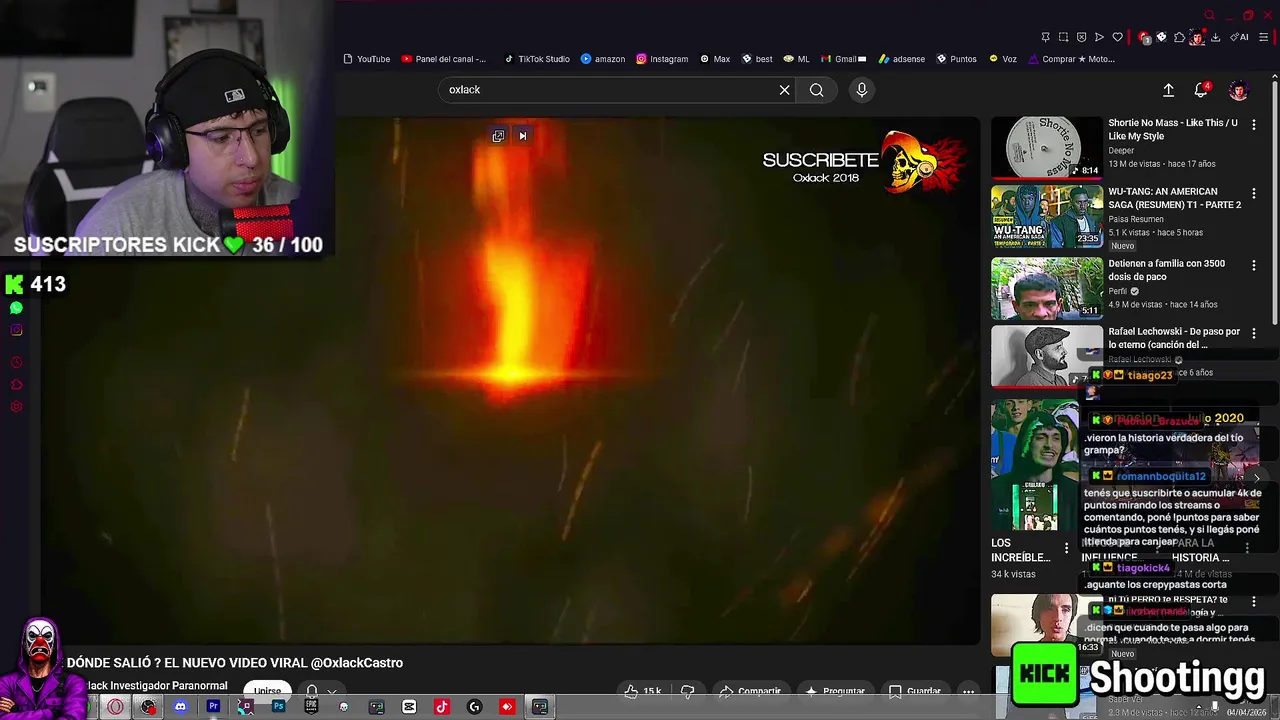Open YouTube notifications bell
Image resolution: width=1280 pixels, height=720 pixels.
[x=1201, y=90]
